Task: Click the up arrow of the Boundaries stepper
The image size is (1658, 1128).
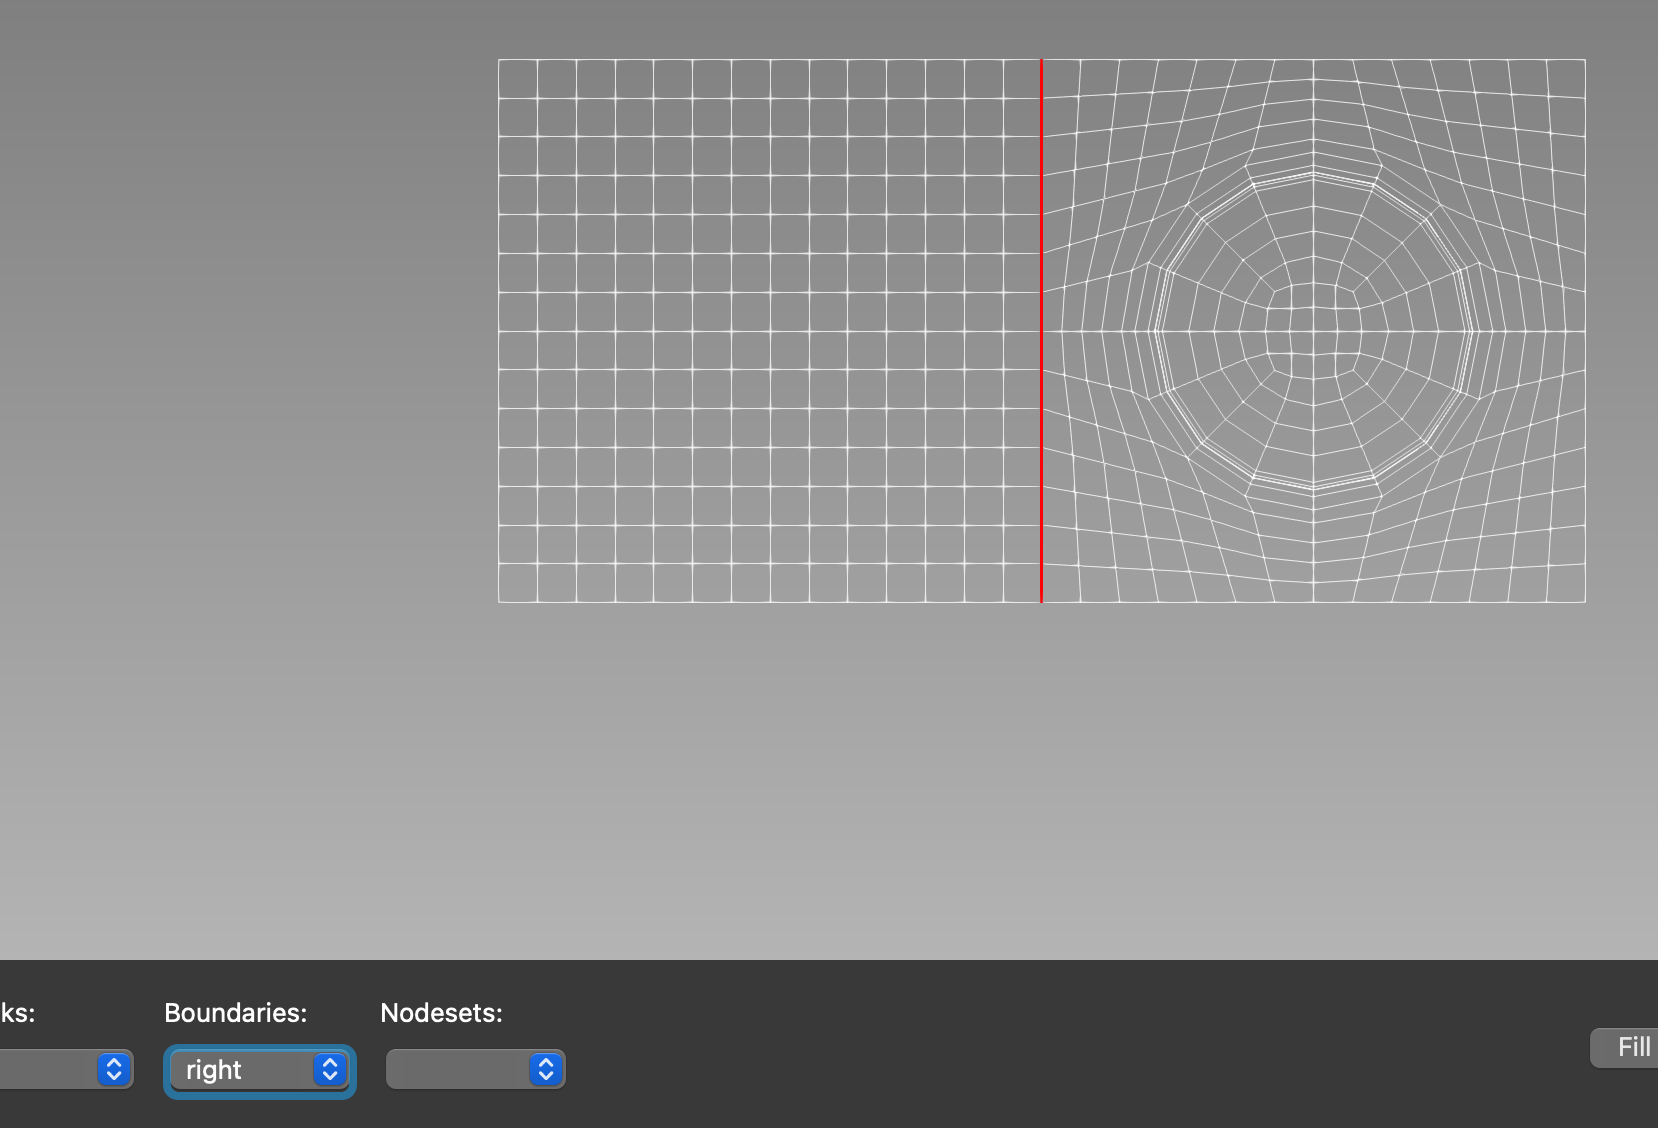Action: 328,1064
